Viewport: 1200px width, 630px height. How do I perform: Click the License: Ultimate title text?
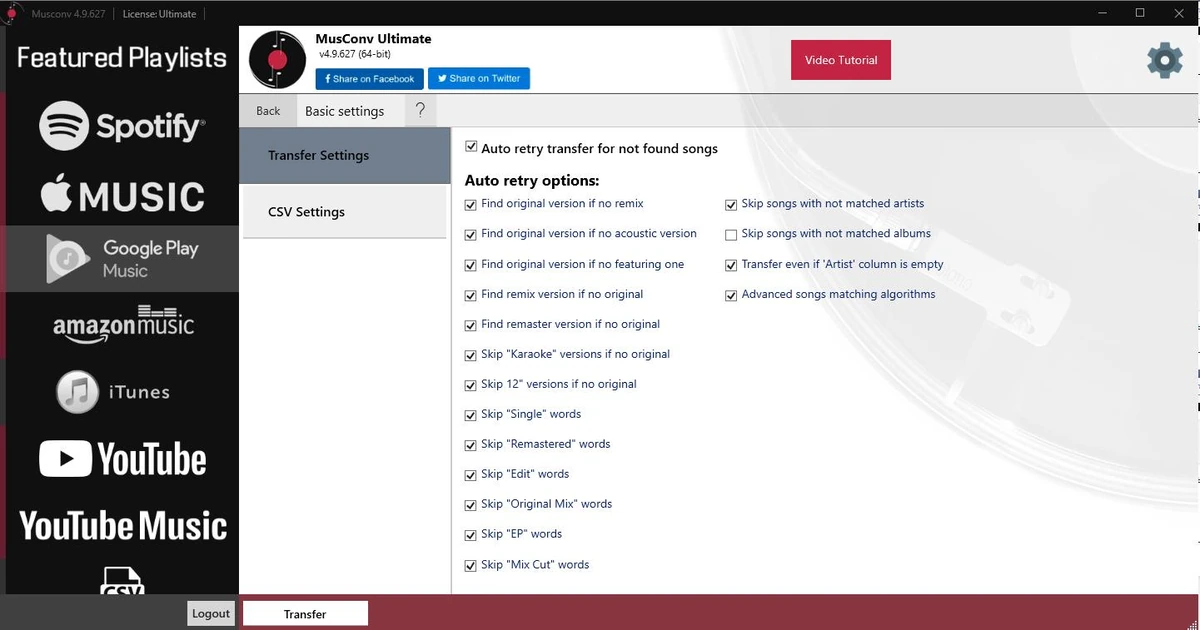[x=159, y=14]
